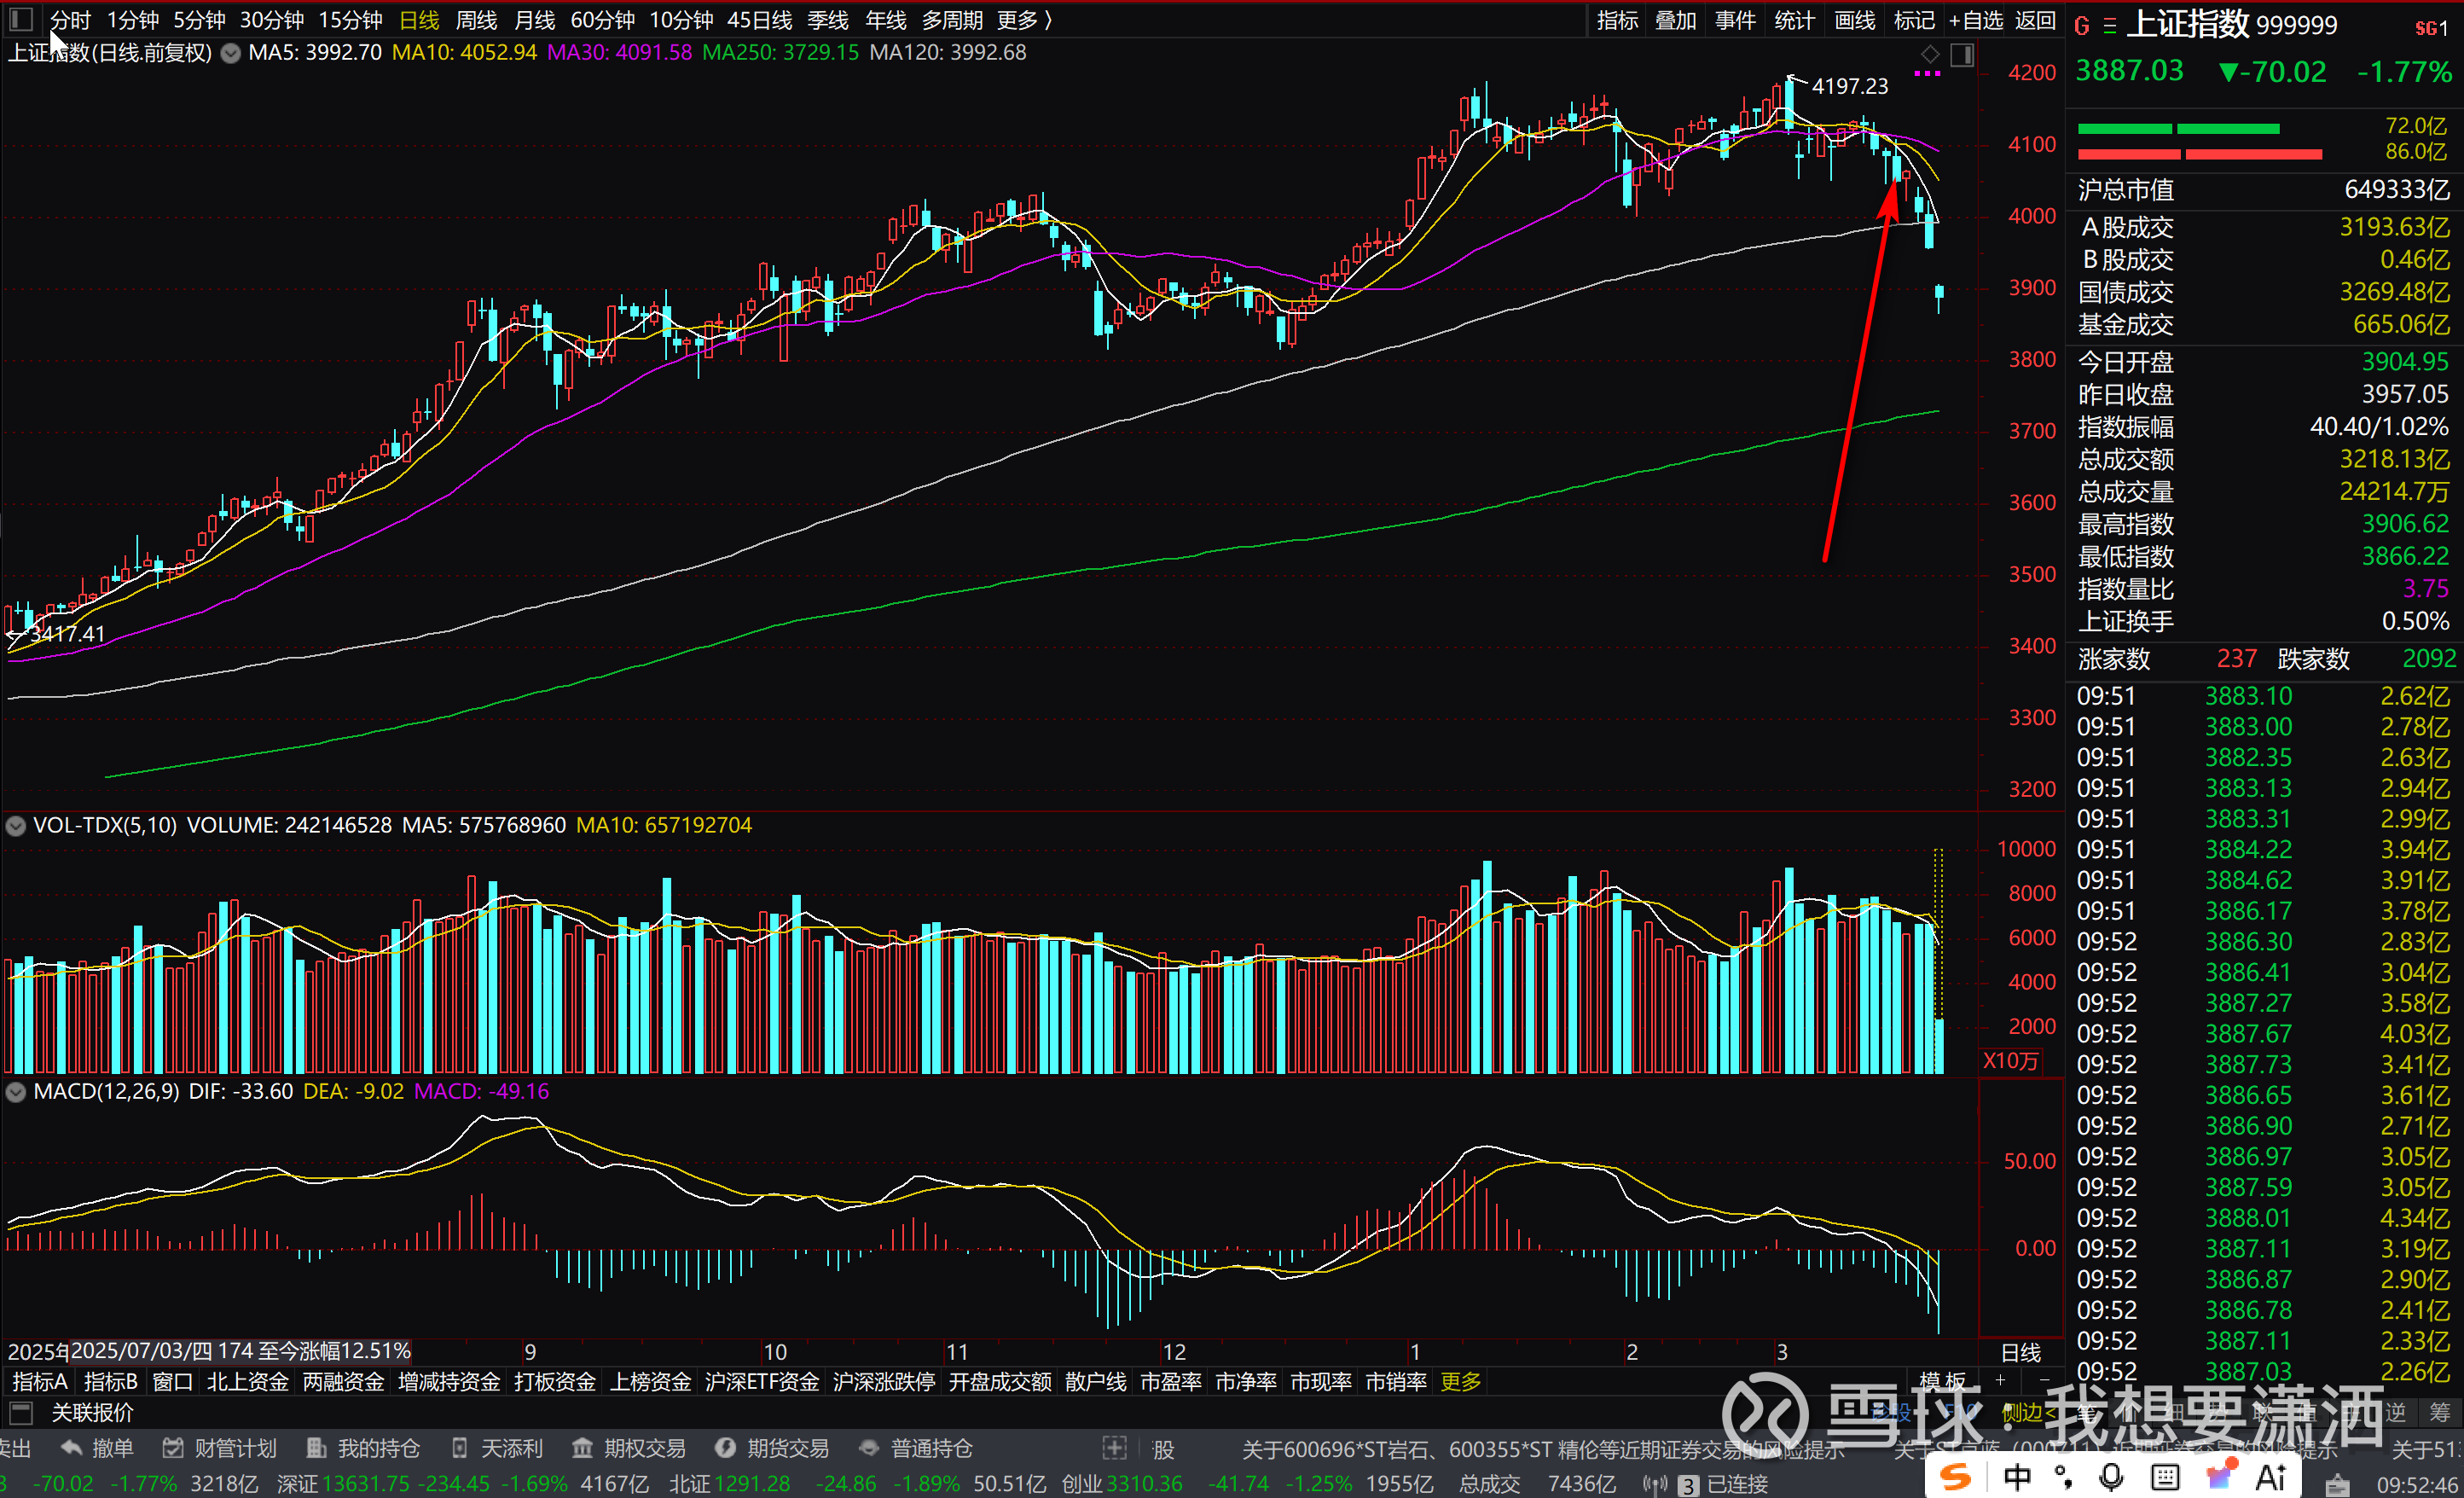Viewport: 2464px width, 1498px height.
Task: Open 期货交易 lightning icon
Action: click(726, 1448)
